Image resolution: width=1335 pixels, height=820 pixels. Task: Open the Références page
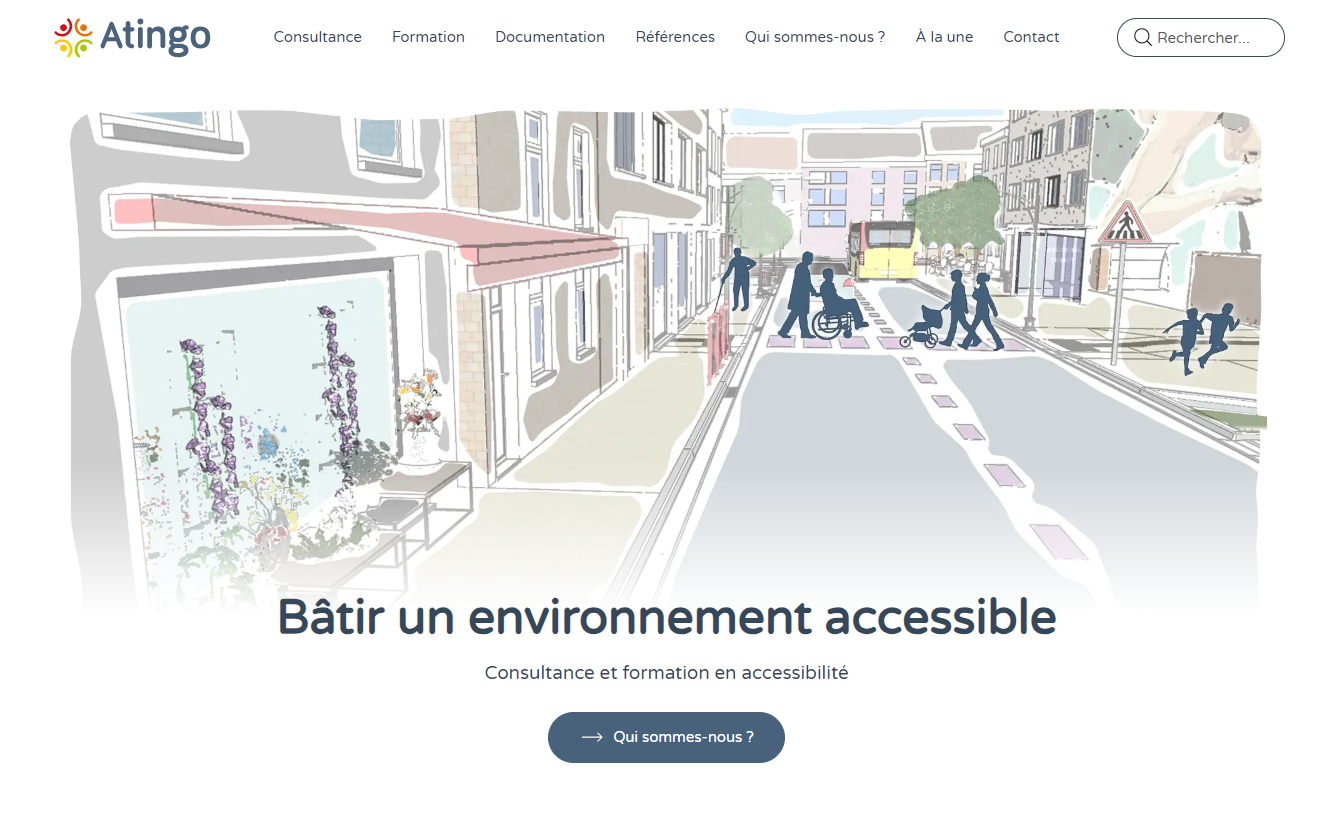tap(675, 37)
